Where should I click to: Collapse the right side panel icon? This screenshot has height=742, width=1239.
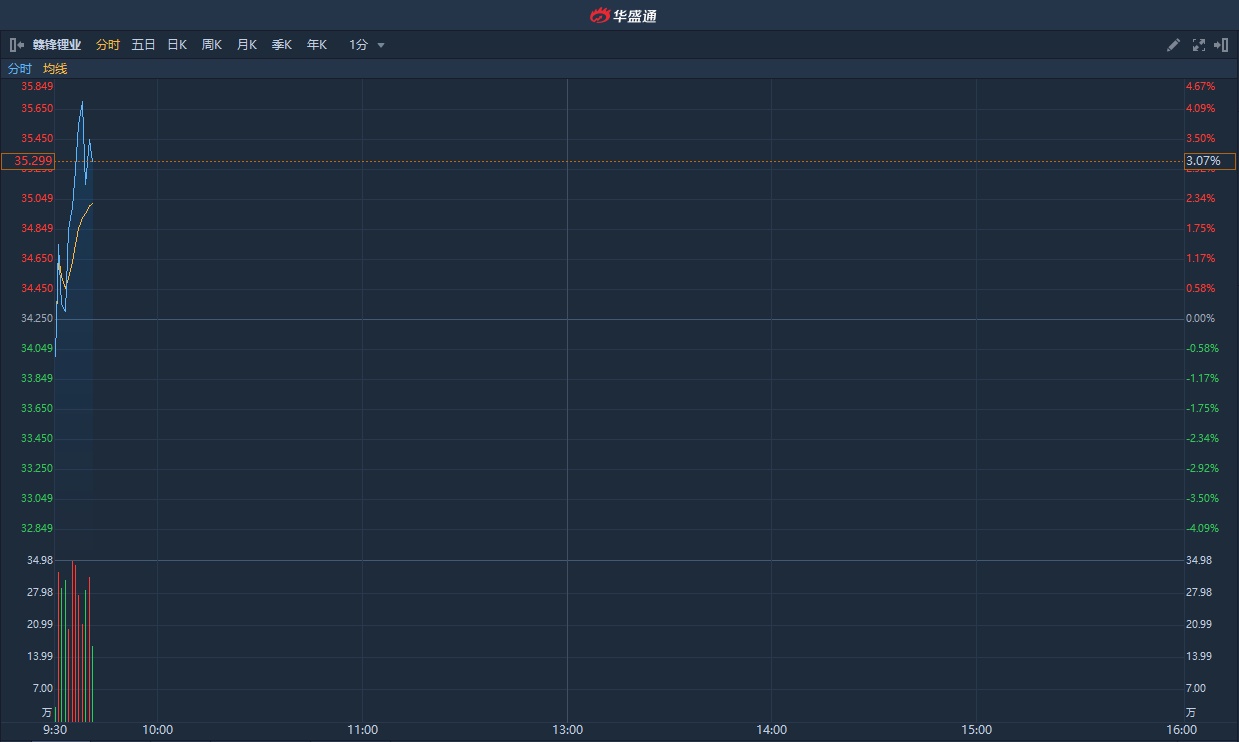[1221, 45]
